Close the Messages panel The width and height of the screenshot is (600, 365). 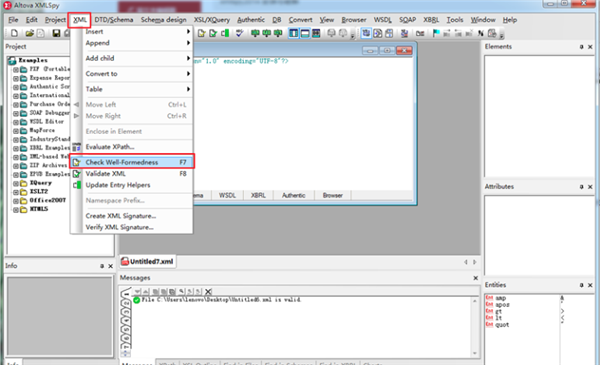coord(475,278)
